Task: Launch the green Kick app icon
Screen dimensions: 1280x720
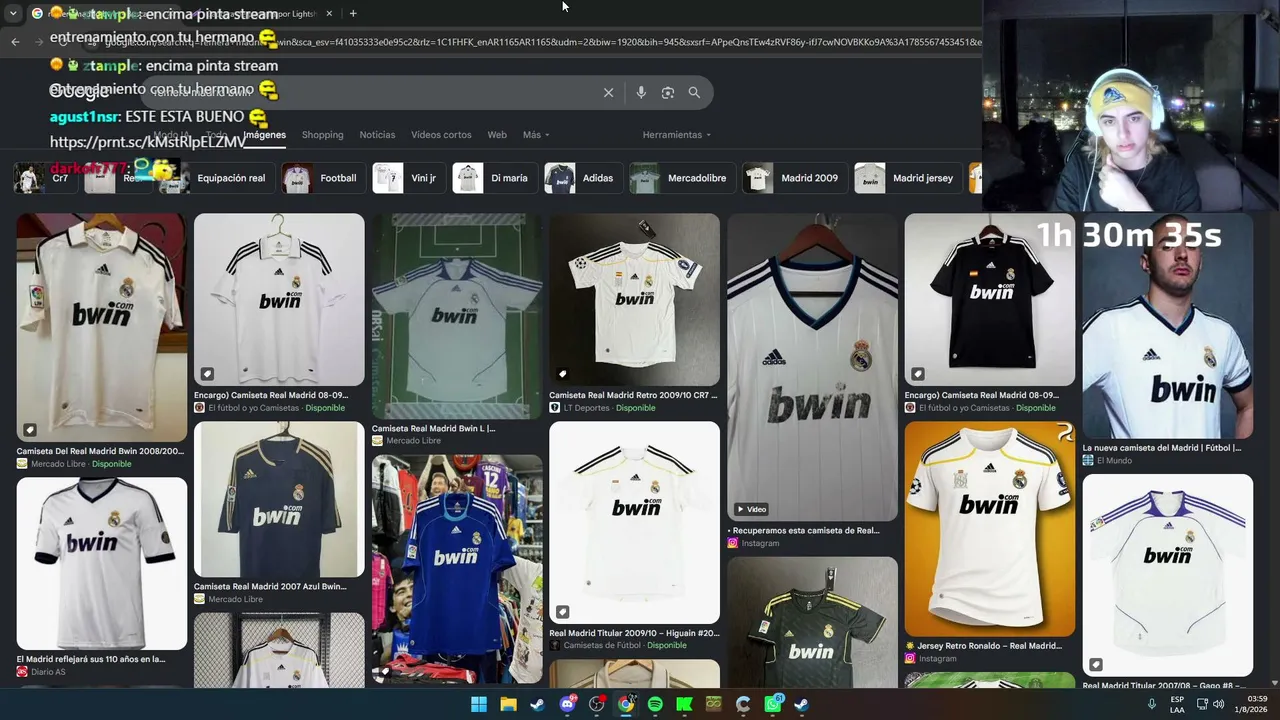Action: [684, 704]
